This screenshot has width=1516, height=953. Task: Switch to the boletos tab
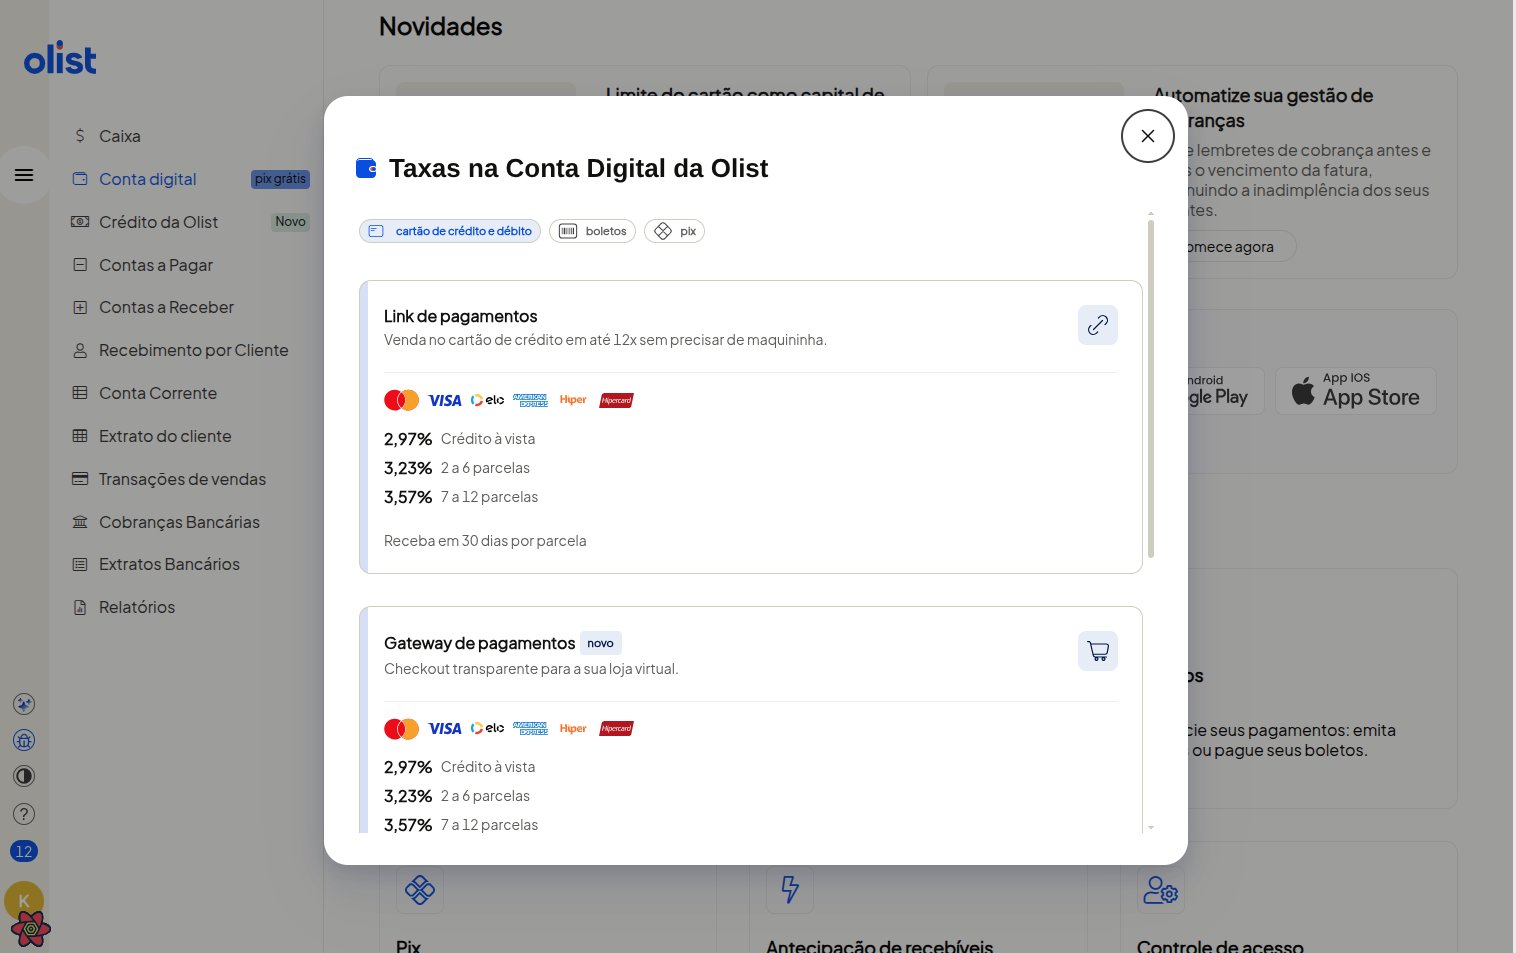[x=592, y=231]
